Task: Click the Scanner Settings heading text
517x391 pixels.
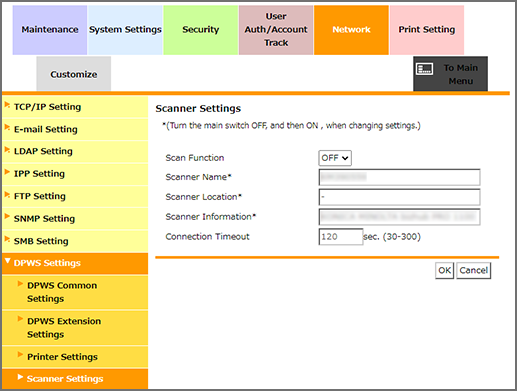Action: tap(198, 109)
